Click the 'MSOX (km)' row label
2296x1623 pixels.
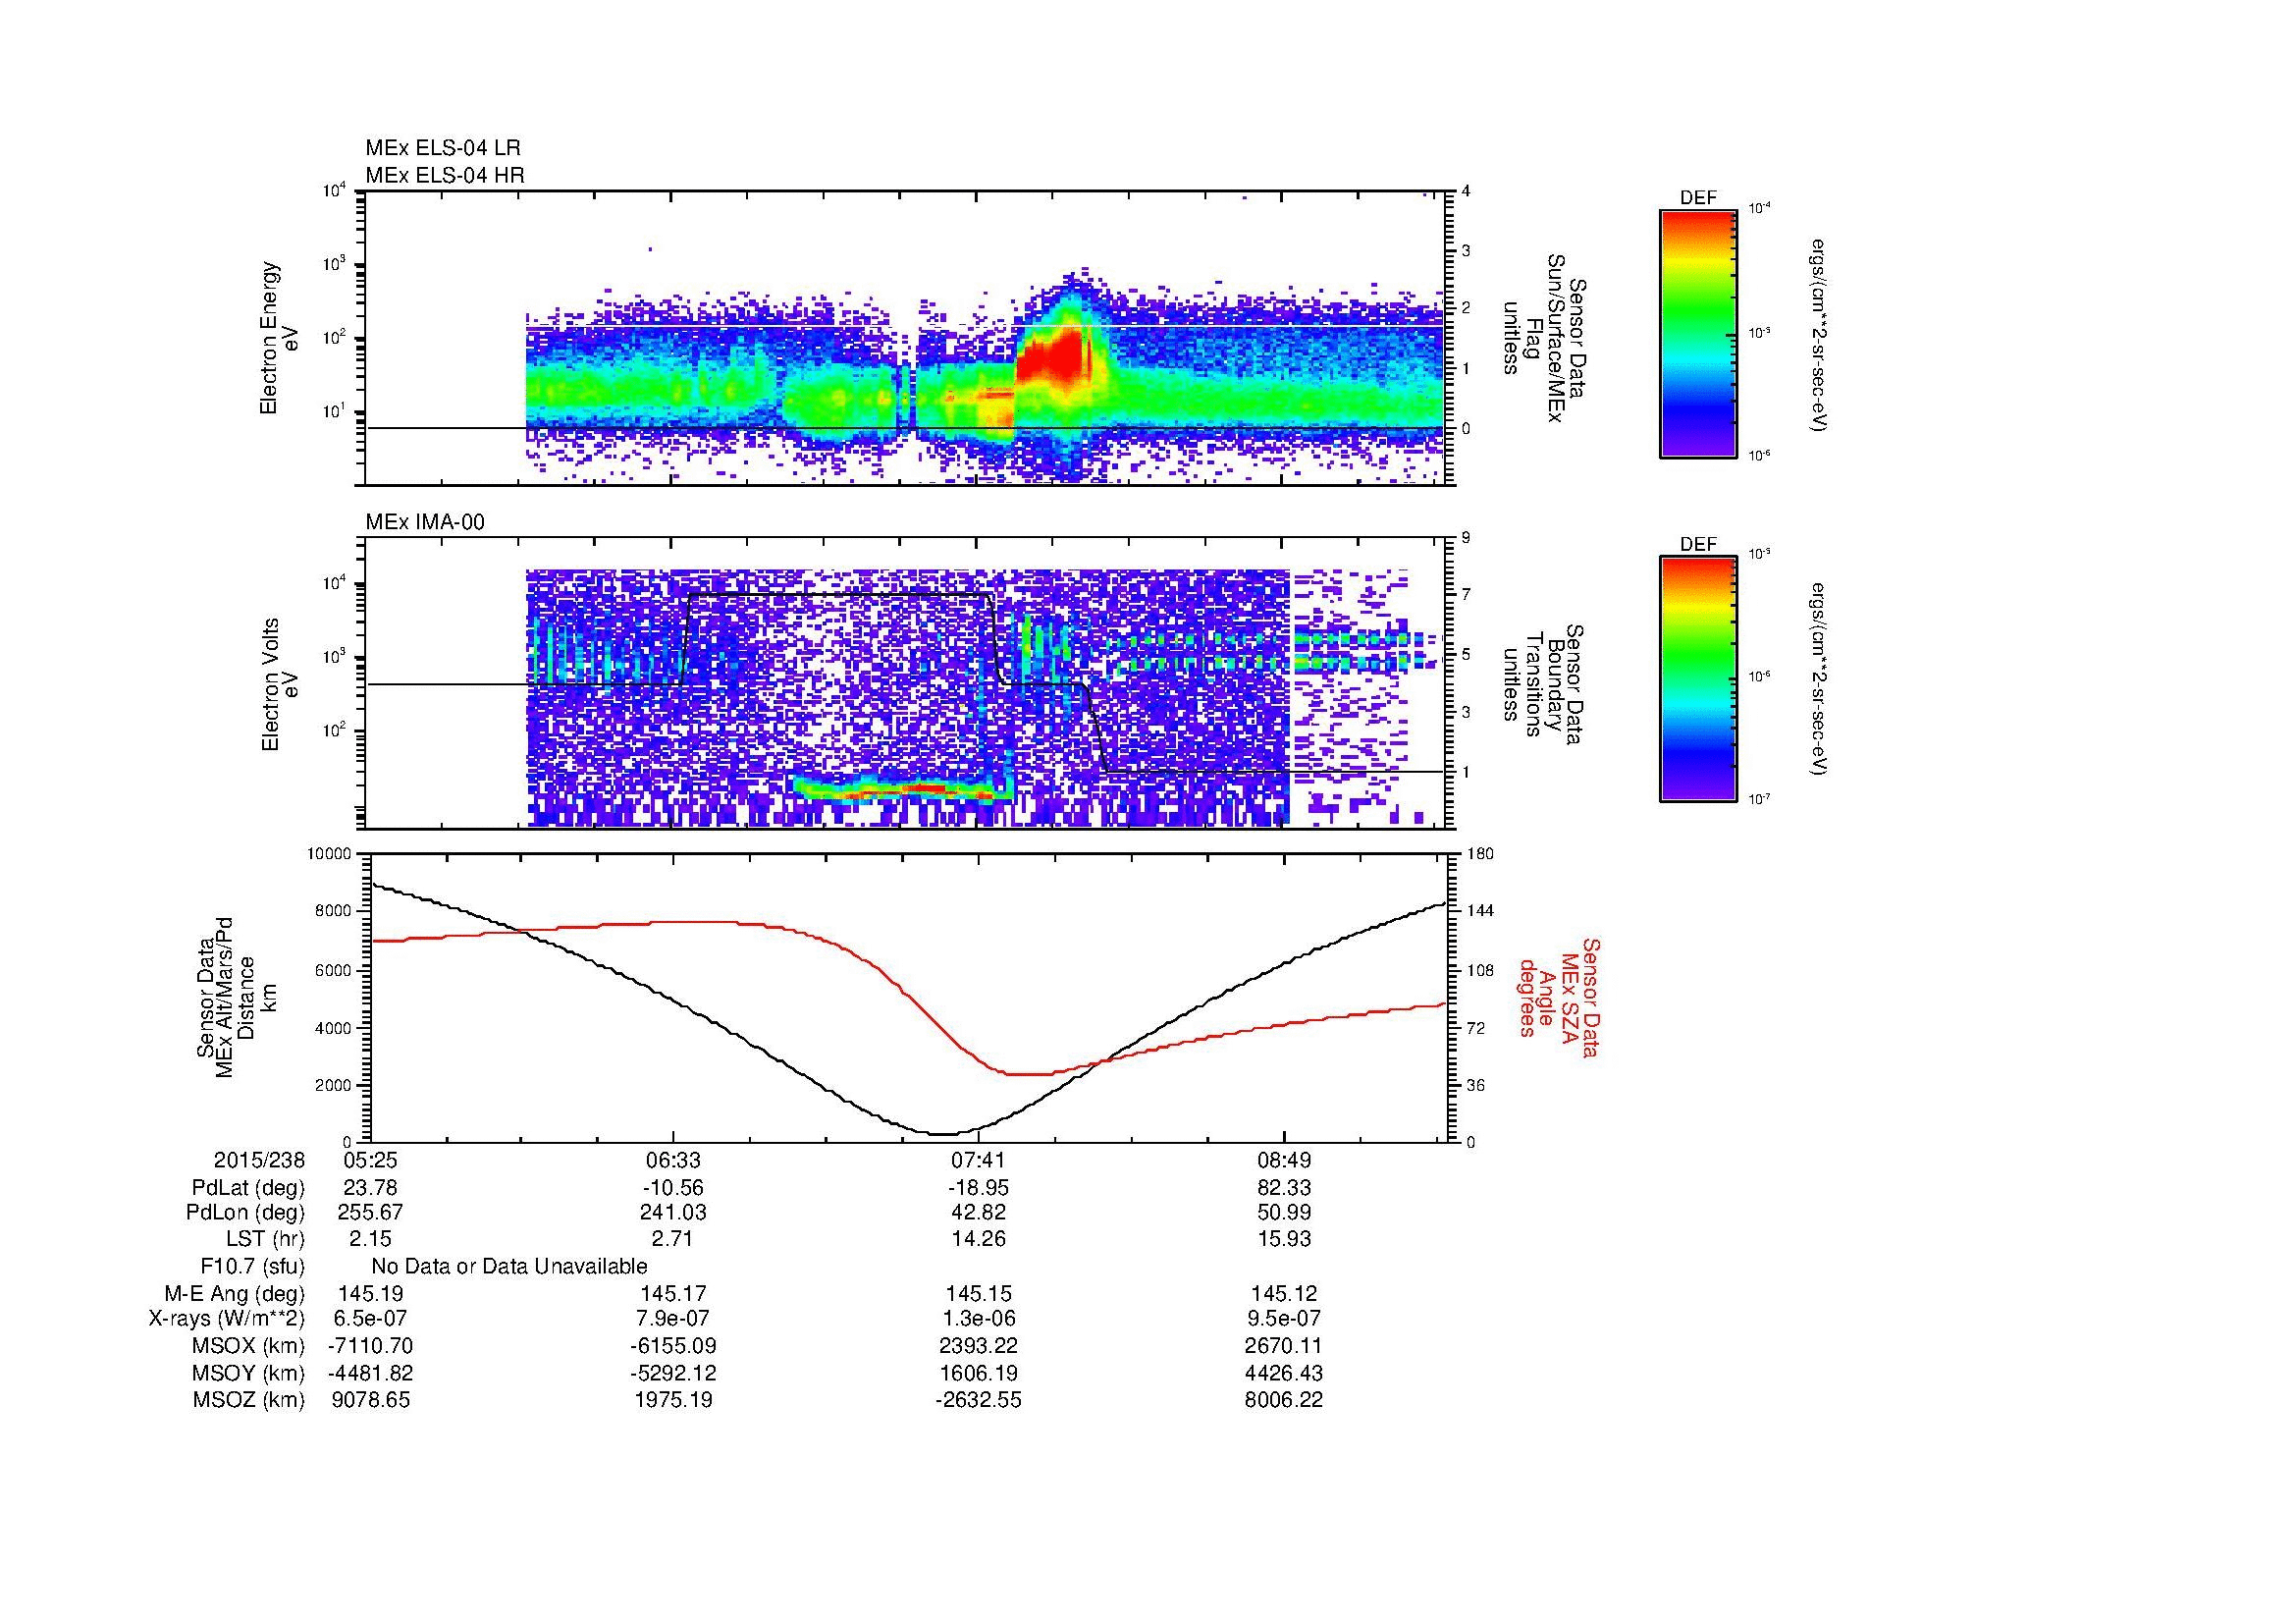click(x=248, y=1346)
